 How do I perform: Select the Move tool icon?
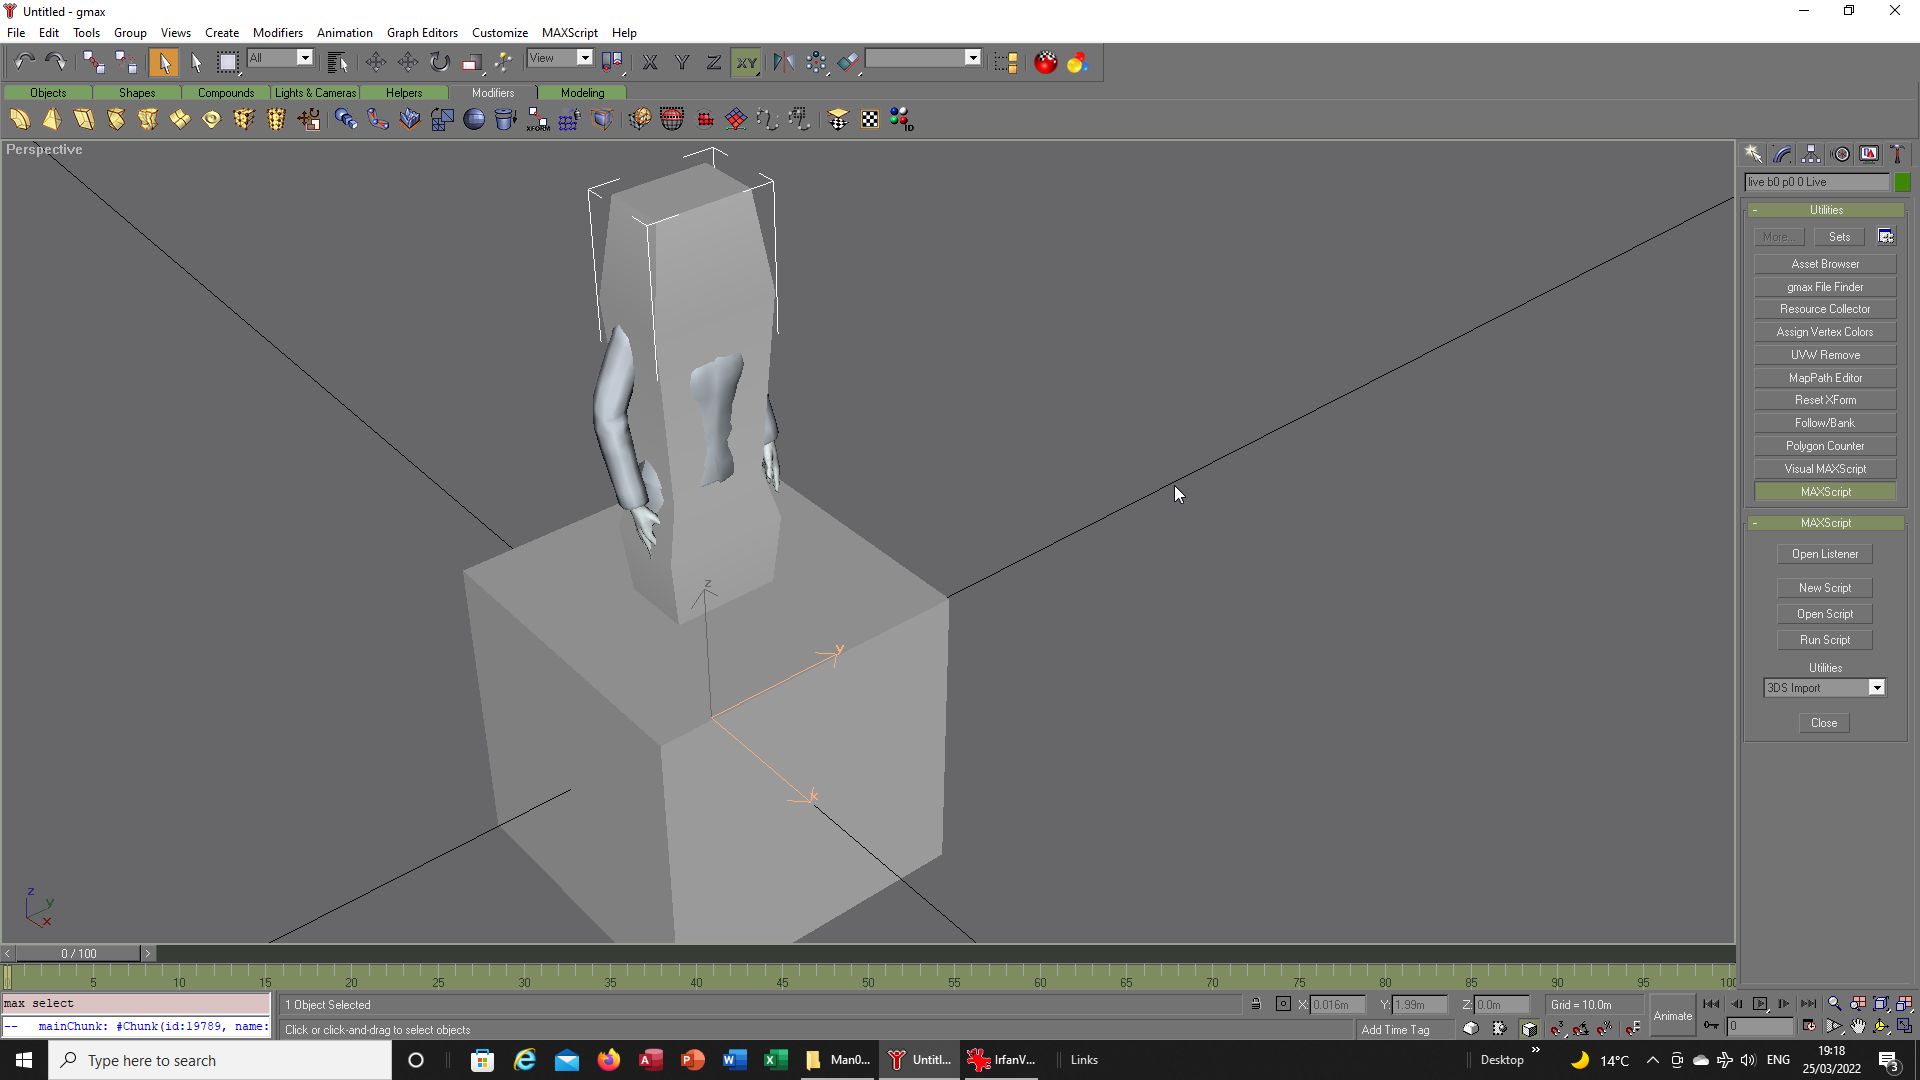pos(376,62)
